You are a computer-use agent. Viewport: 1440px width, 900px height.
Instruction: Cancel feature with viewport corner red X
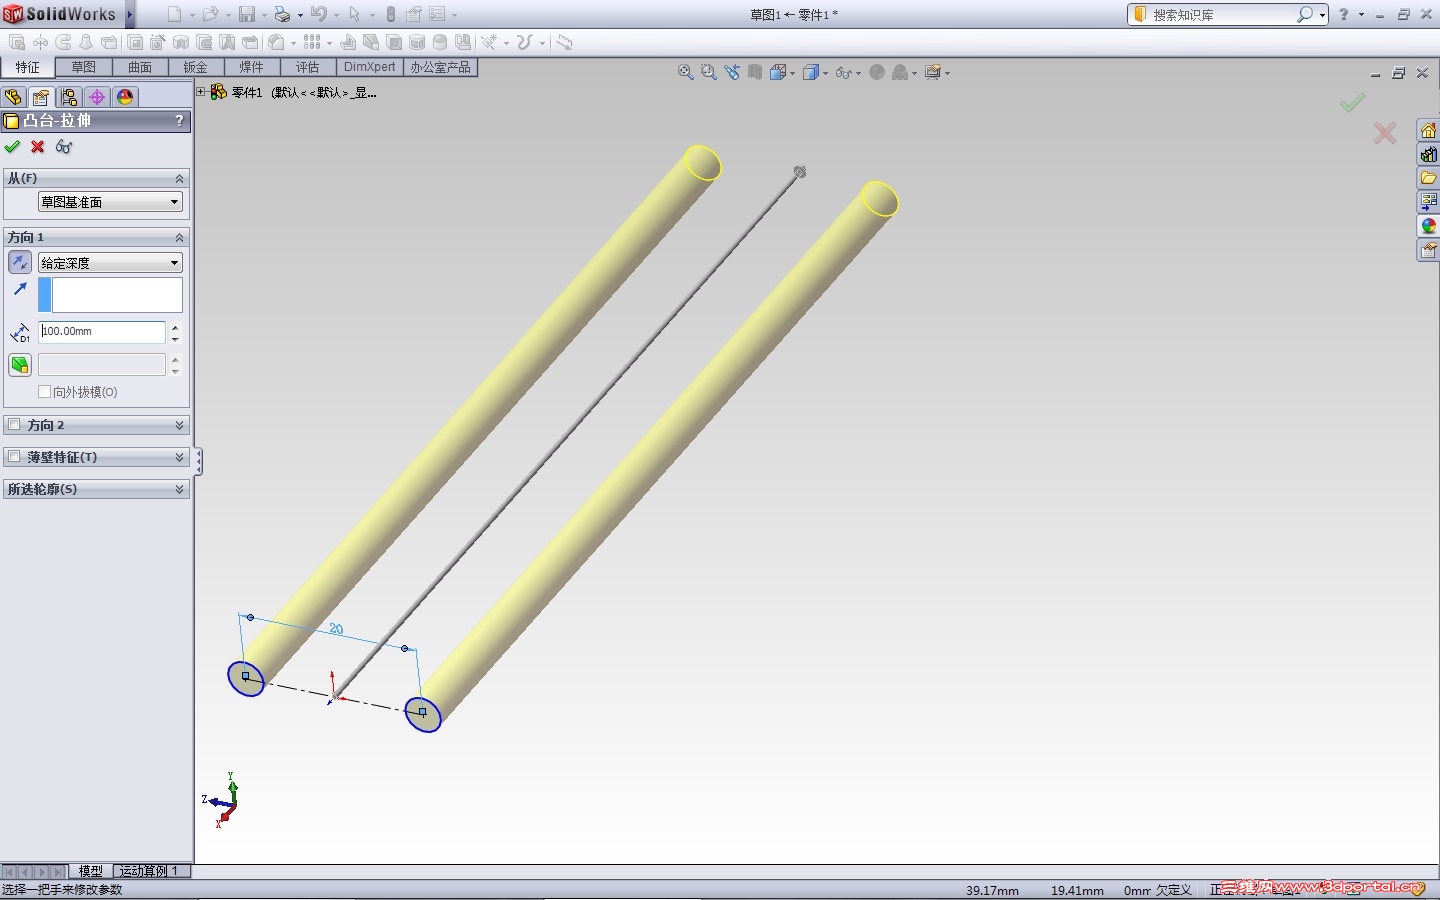tap(1385, 133)
